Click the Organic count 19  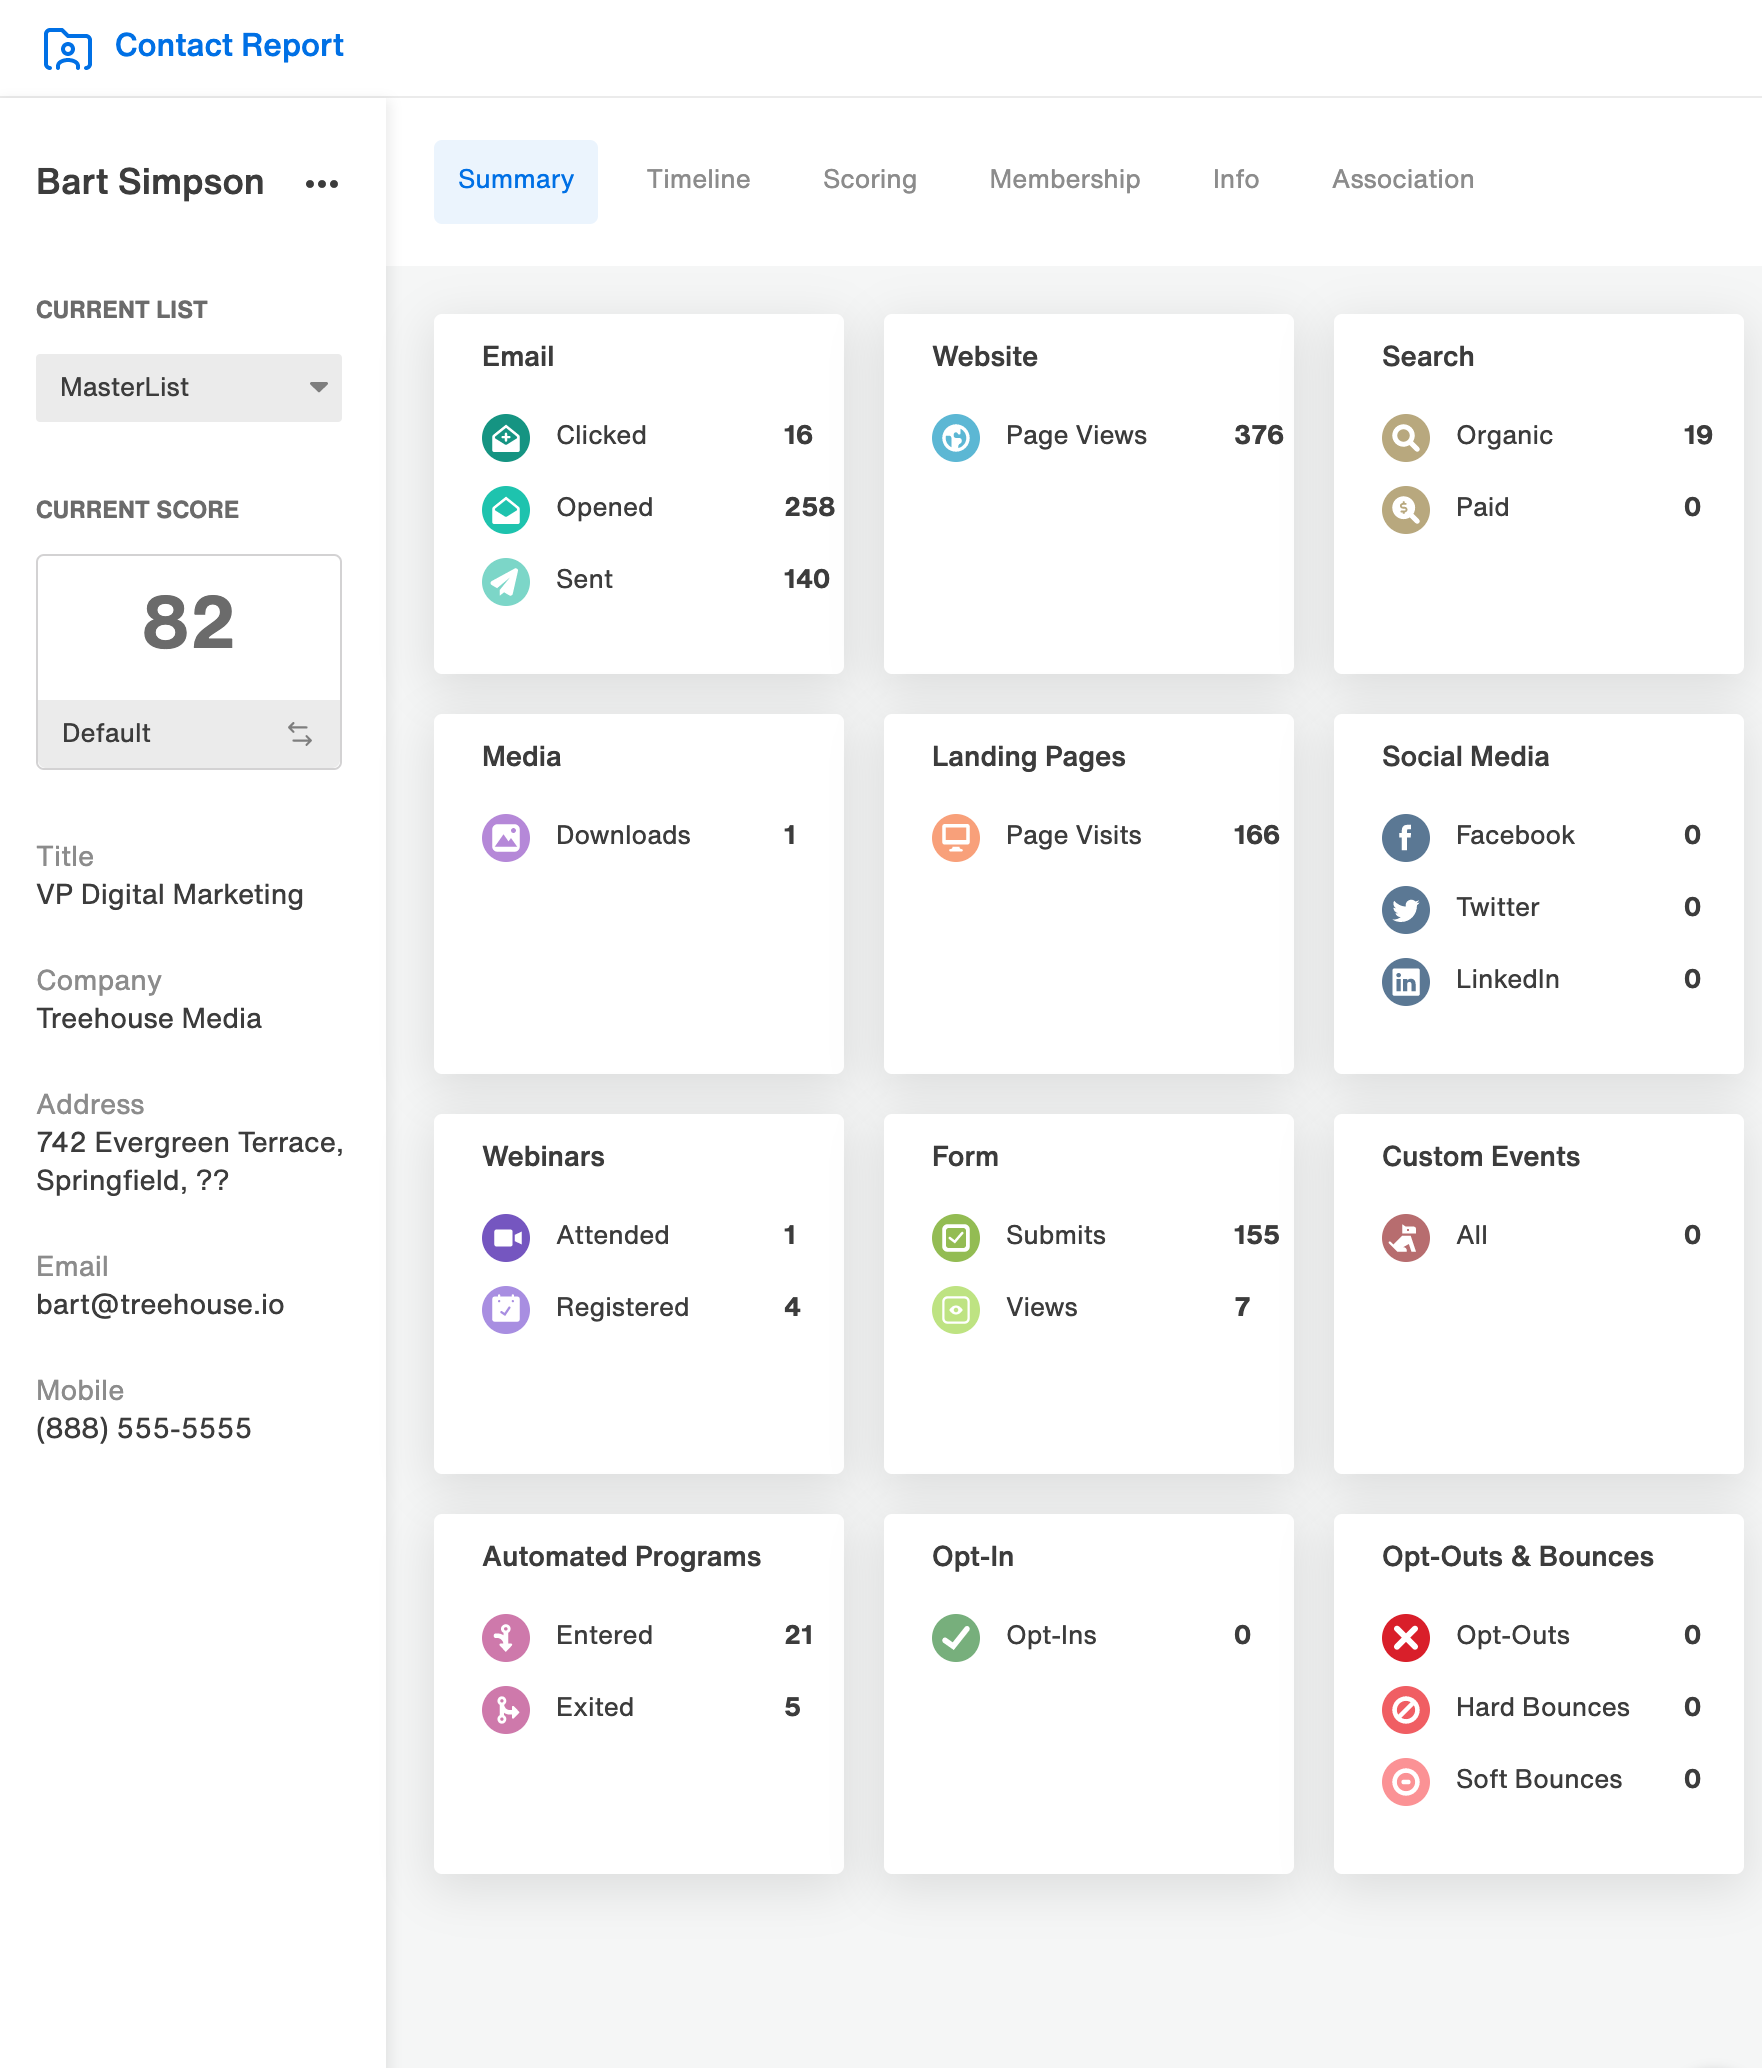[x=1698, y=435]
